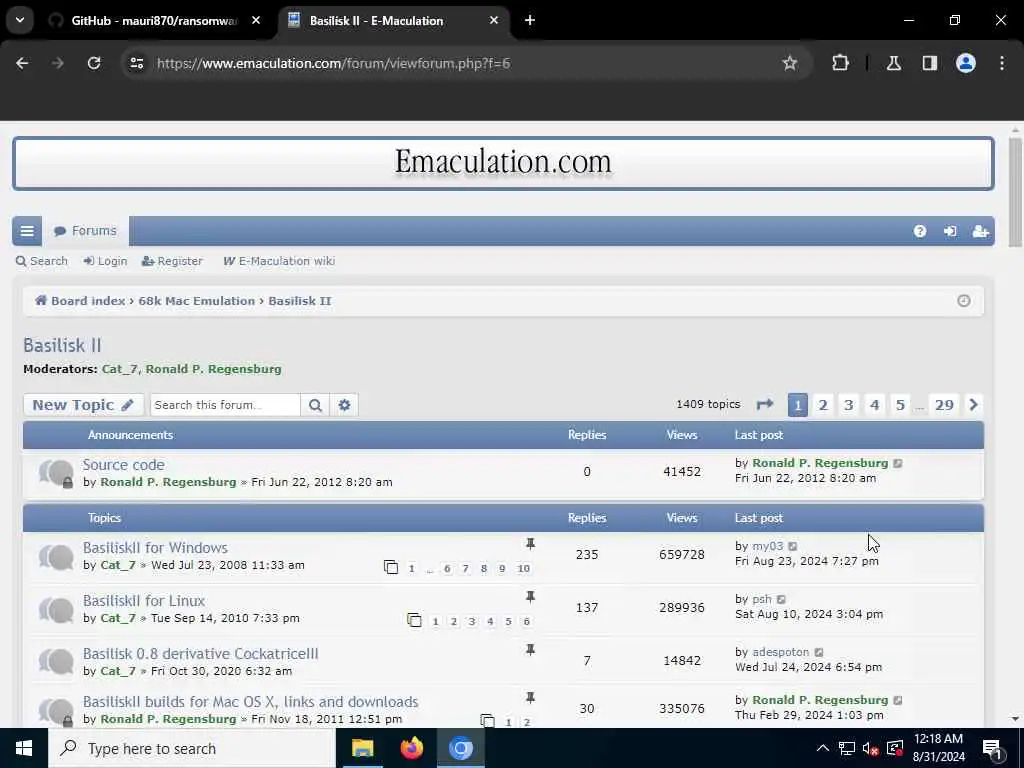This screenshot has width=1024, height=768.
Task: Click the Windows taskbar search box
Action: pyautogui.click(x=191, y=748)
